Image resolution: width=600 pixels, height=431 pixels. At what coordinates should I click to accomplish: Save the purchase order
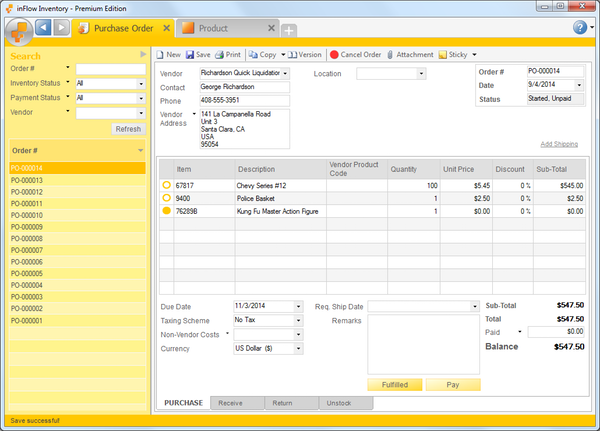(190, 54)
